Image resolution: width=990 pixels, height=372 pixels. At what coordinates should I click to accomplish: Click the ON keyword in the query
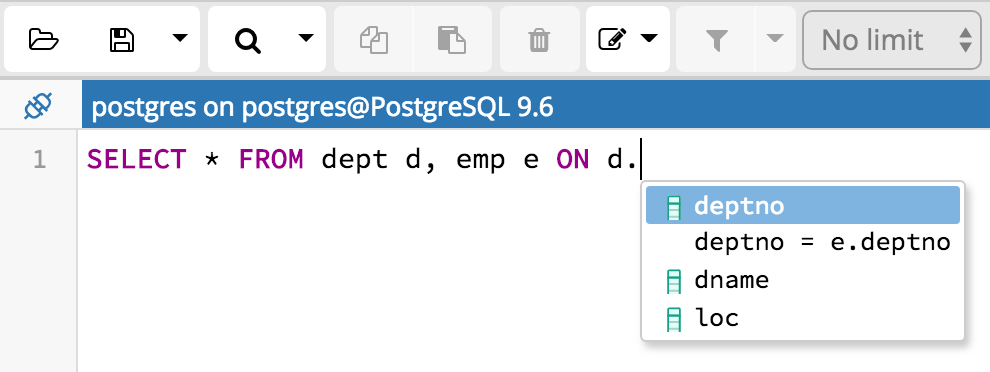tap(573, 159)
